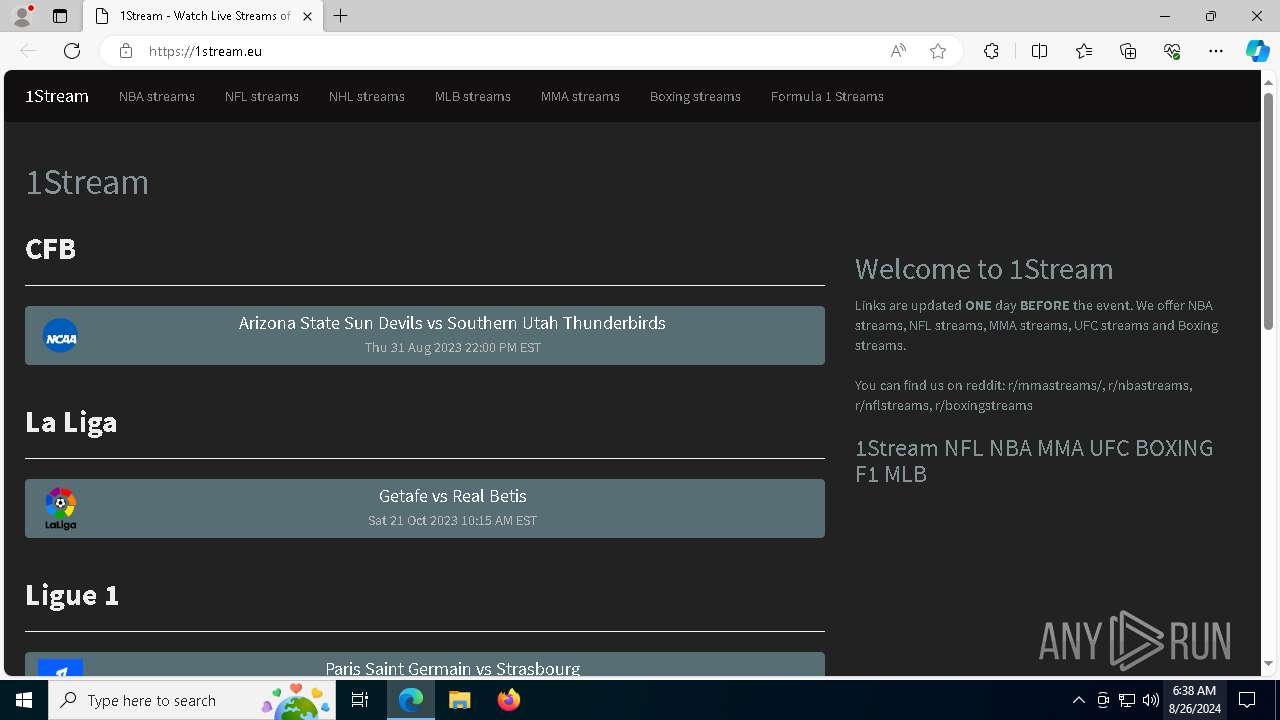Add this page to favorites star

pos(938,51)
